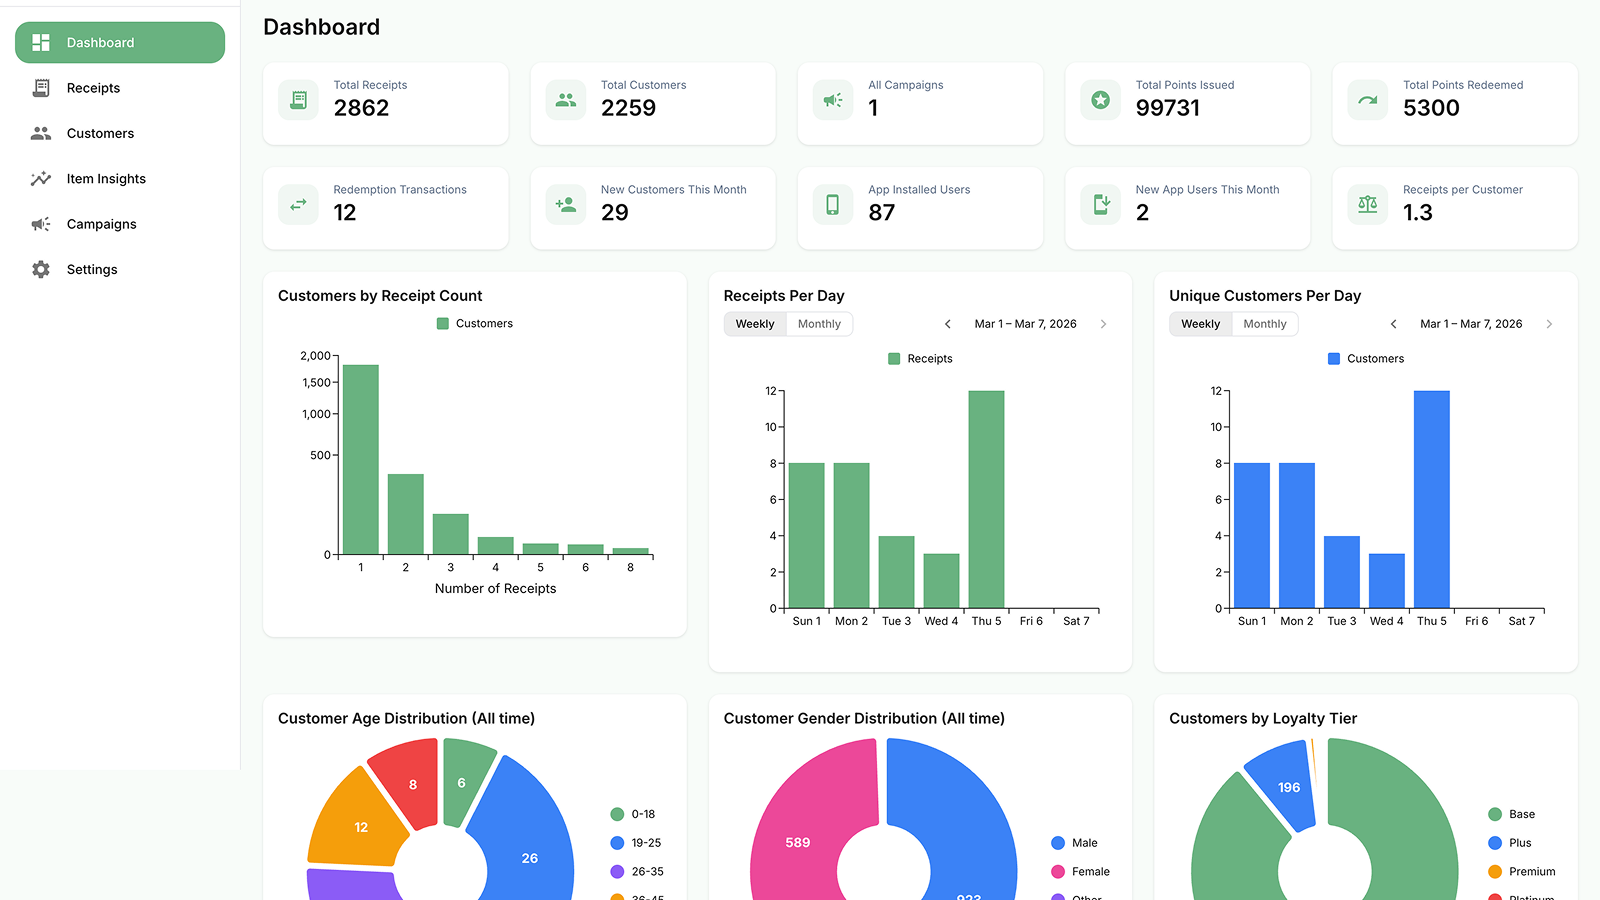The height and width of the screenshot is (900, 1600).
Task: Click the Total Points Issued star icon
Action: 1101,100
